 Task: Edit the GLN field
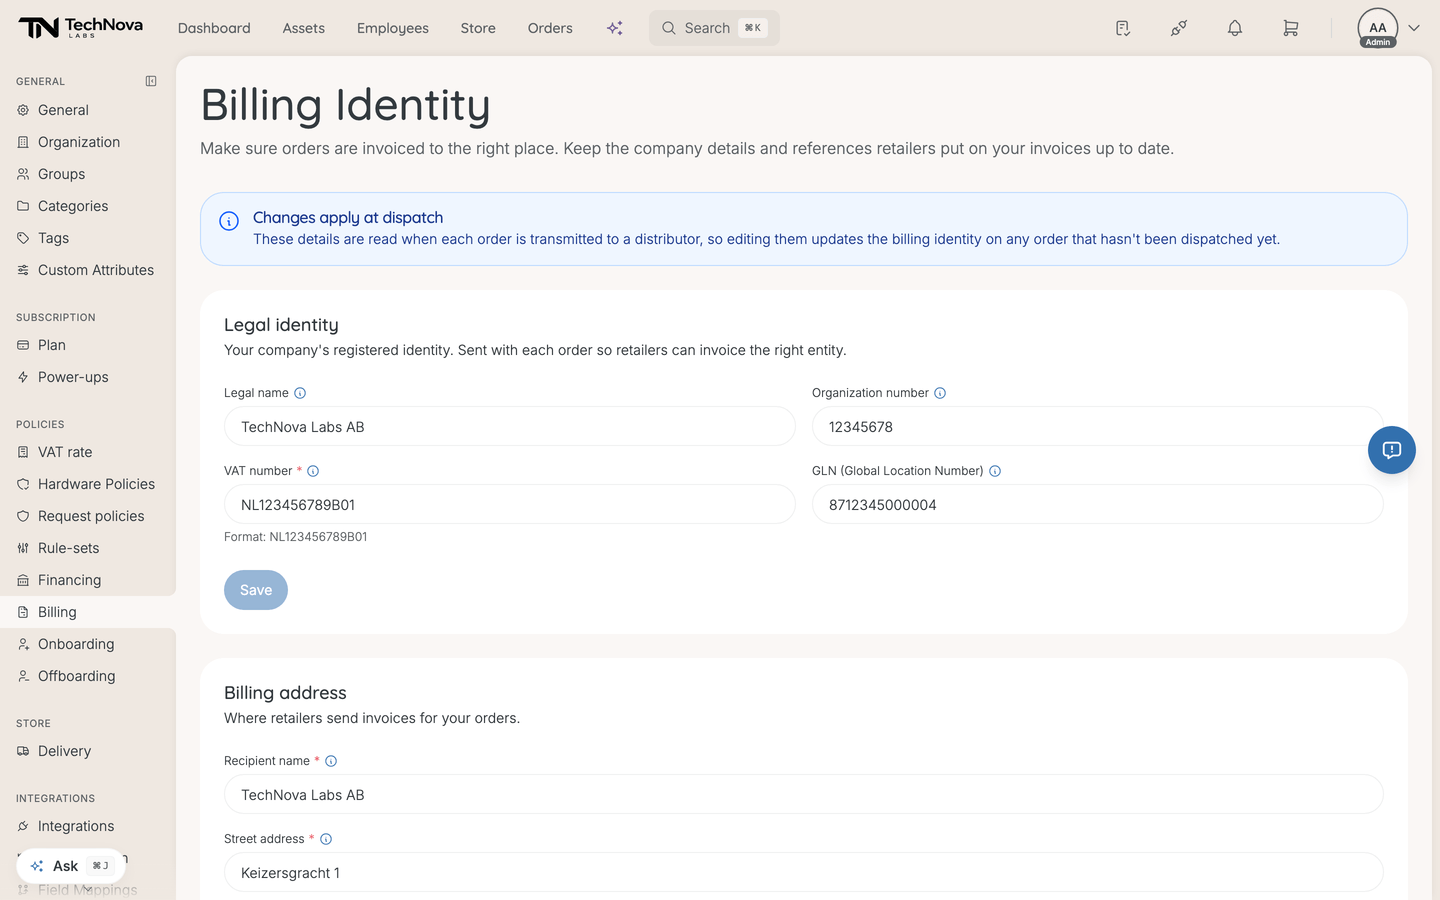click(x=1098, y=504)
